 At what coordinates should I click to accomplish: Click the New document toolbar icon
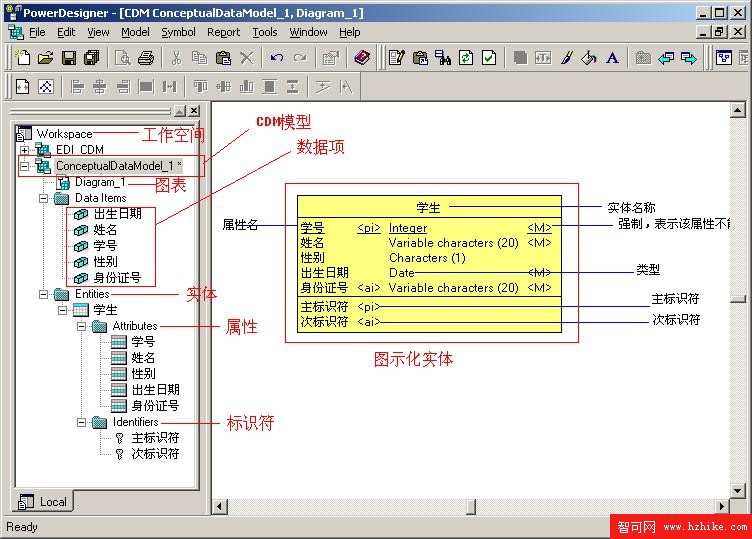point(23,58)
